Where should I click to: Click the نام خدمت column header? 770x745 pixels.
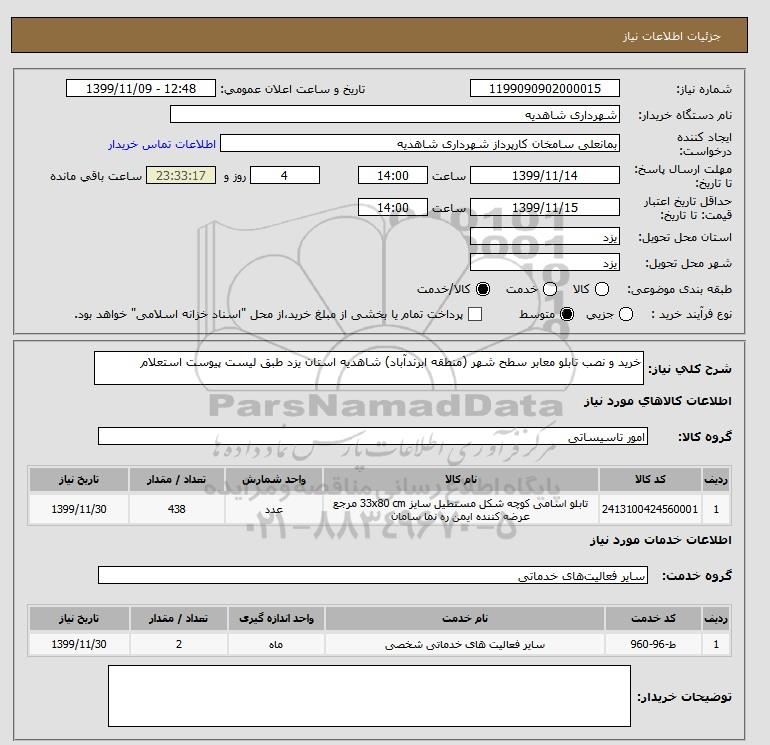pos(465,618)
